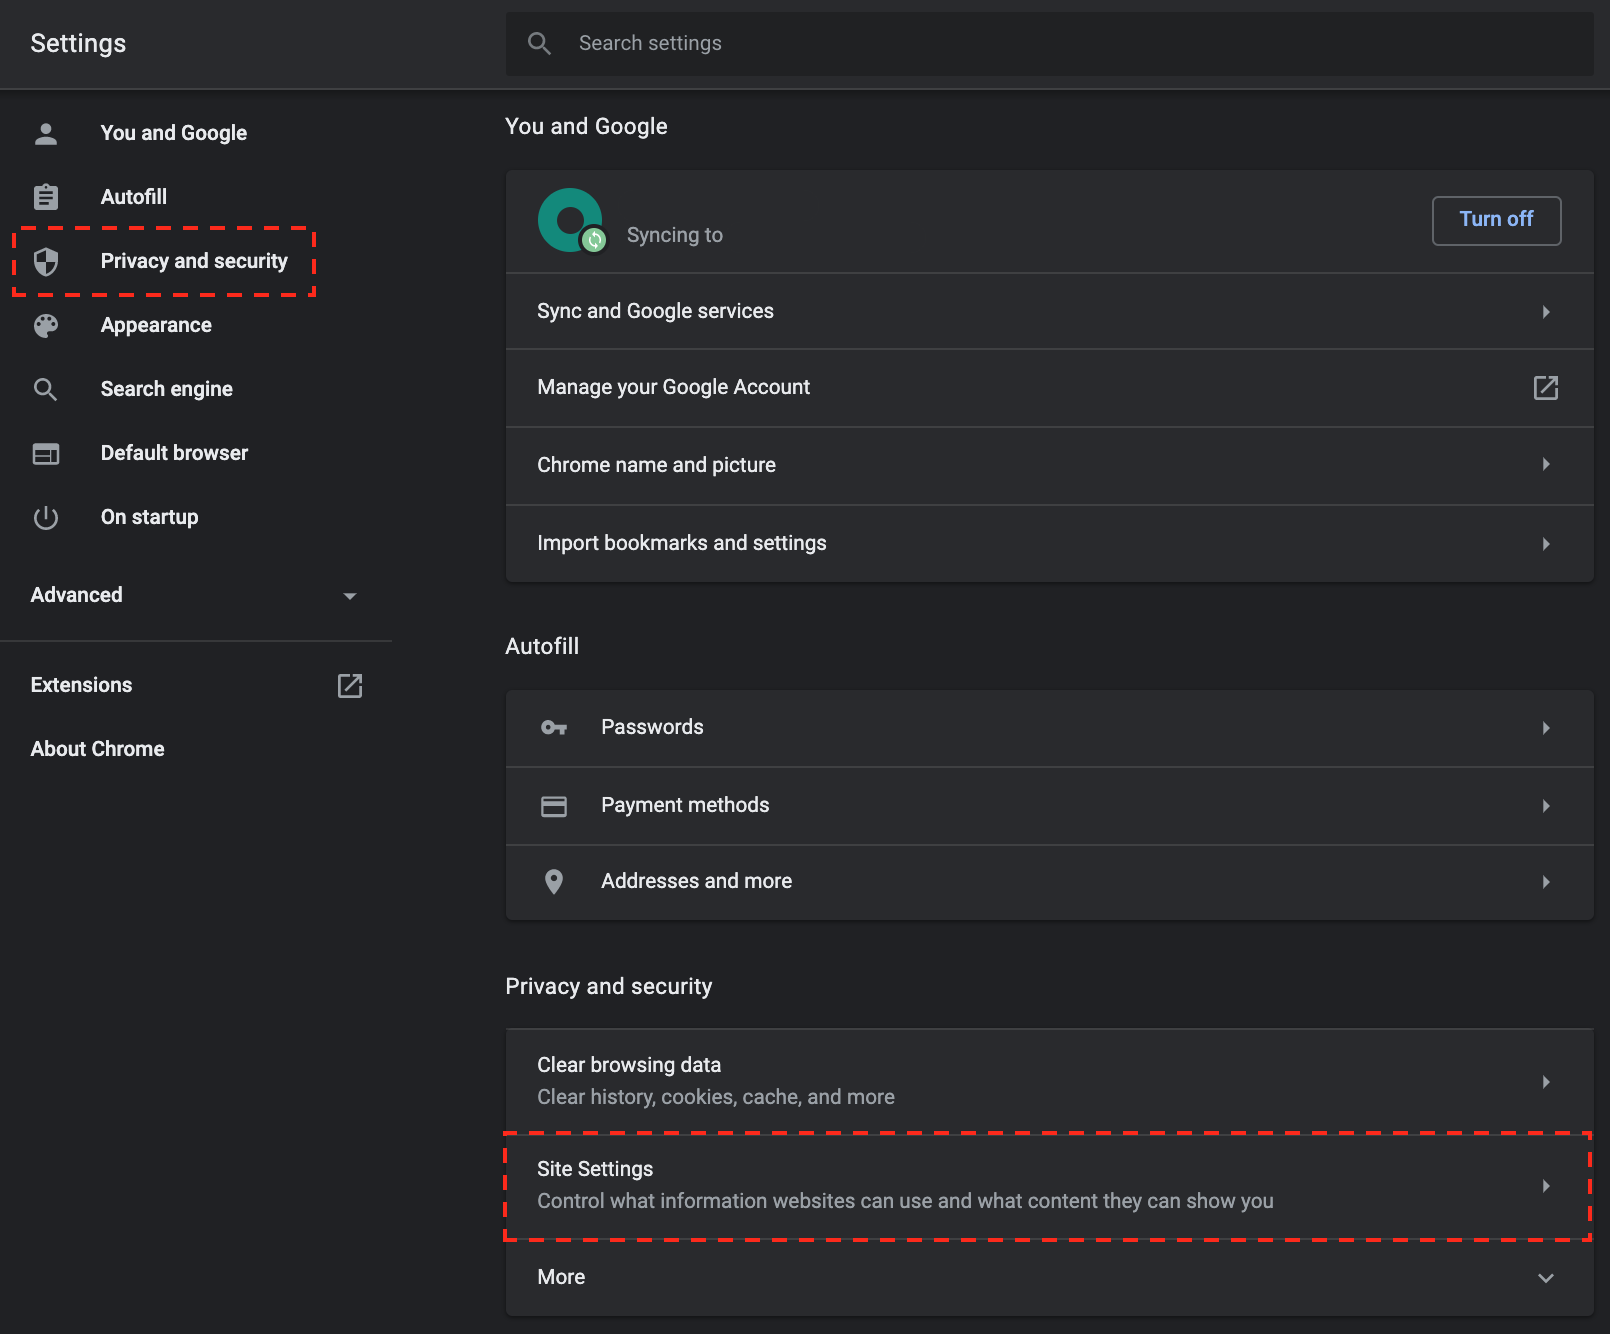
Task: Click Addresses and more label
Action: tap(696, 881)
